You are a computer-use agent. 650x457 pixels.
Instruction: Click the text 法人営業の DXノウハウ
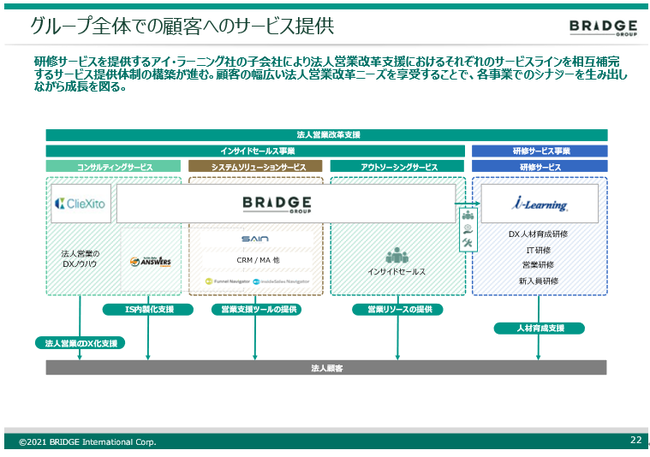pyautogui.click(x=80, y=259)
